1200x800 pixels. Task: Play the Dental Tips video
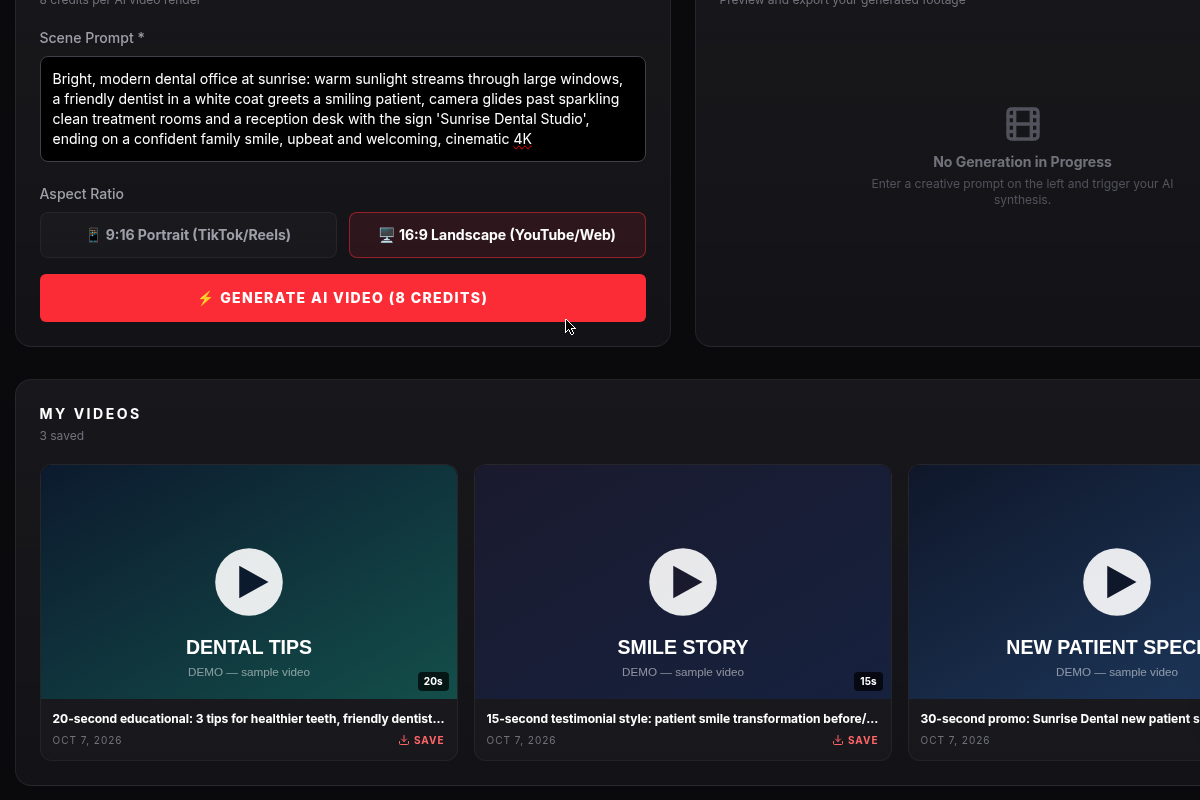pos(249,582)
